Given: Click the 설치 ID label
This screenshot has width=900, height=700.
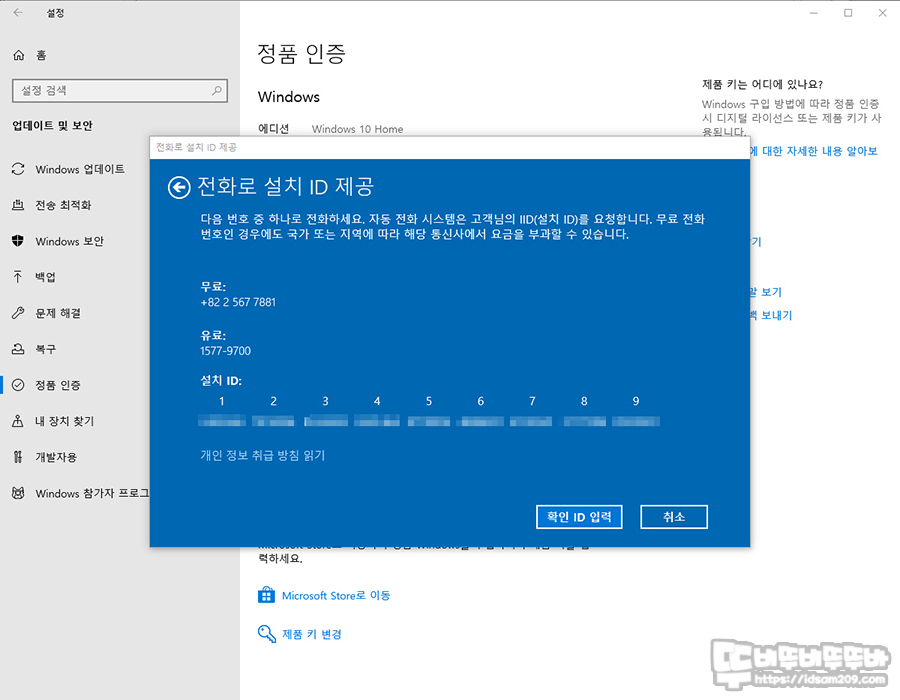Looking at the screenshot, I should [220, 380].
